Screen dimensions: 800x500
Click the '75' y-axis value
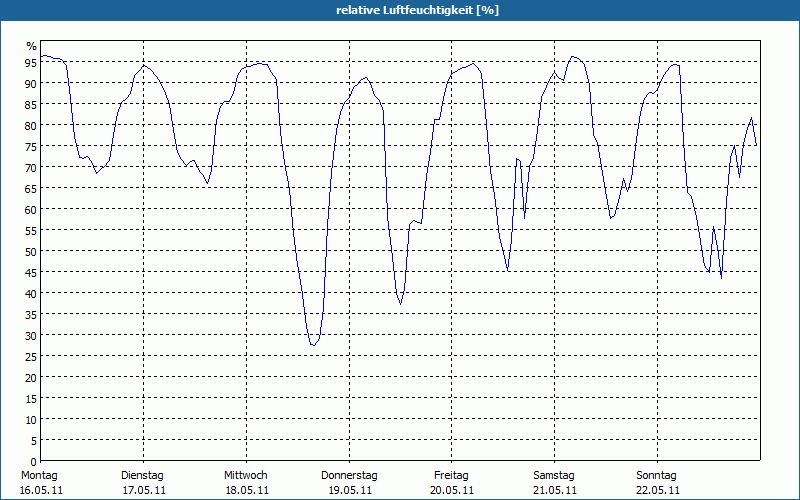tap(31, 146)
